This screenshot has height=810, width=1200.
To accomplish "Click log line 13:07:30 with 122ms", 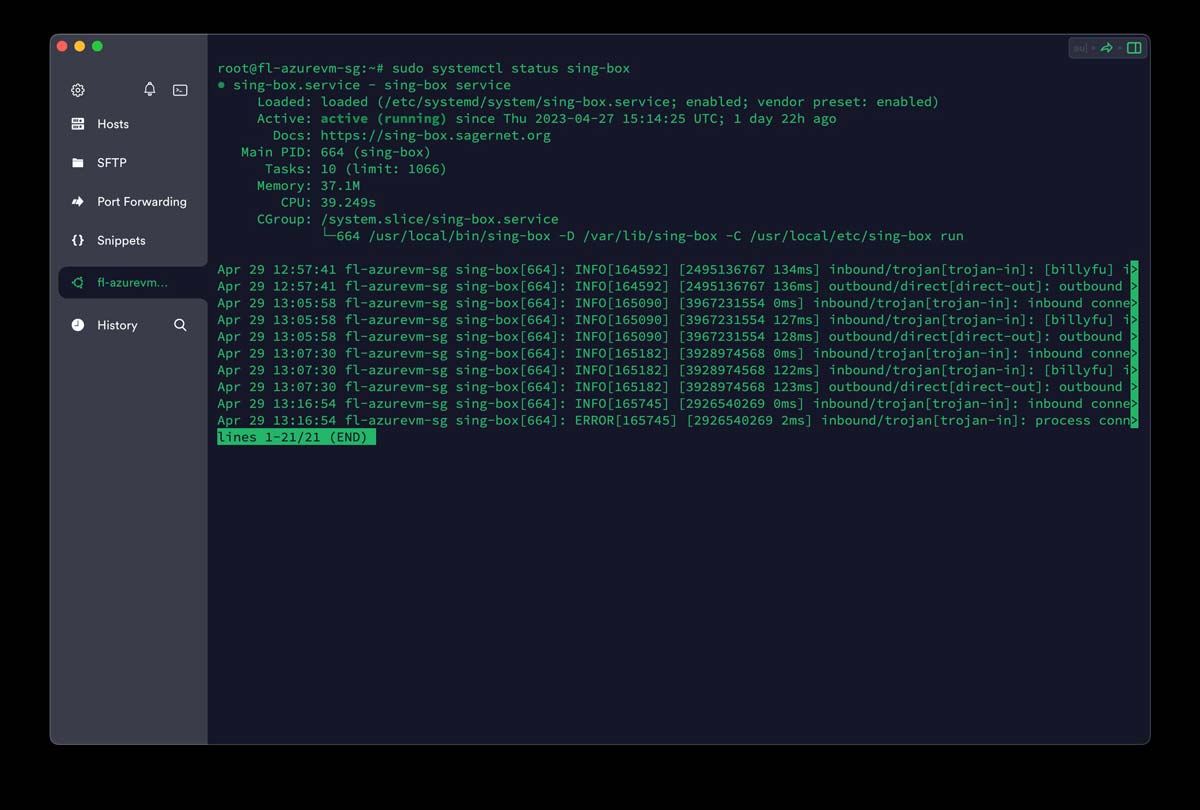I will pyautogui.click(x=677, y=370).
